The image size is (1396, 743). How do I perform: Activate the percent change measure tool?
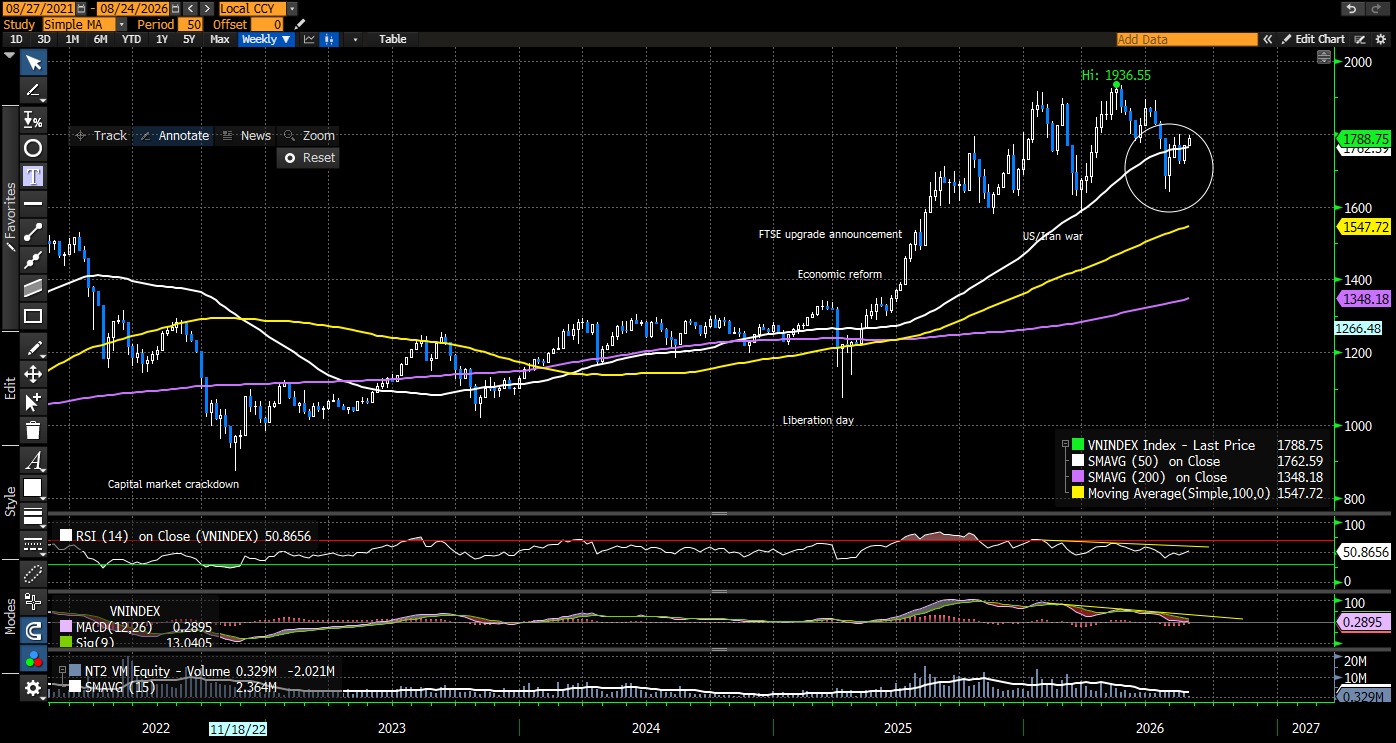33,120
